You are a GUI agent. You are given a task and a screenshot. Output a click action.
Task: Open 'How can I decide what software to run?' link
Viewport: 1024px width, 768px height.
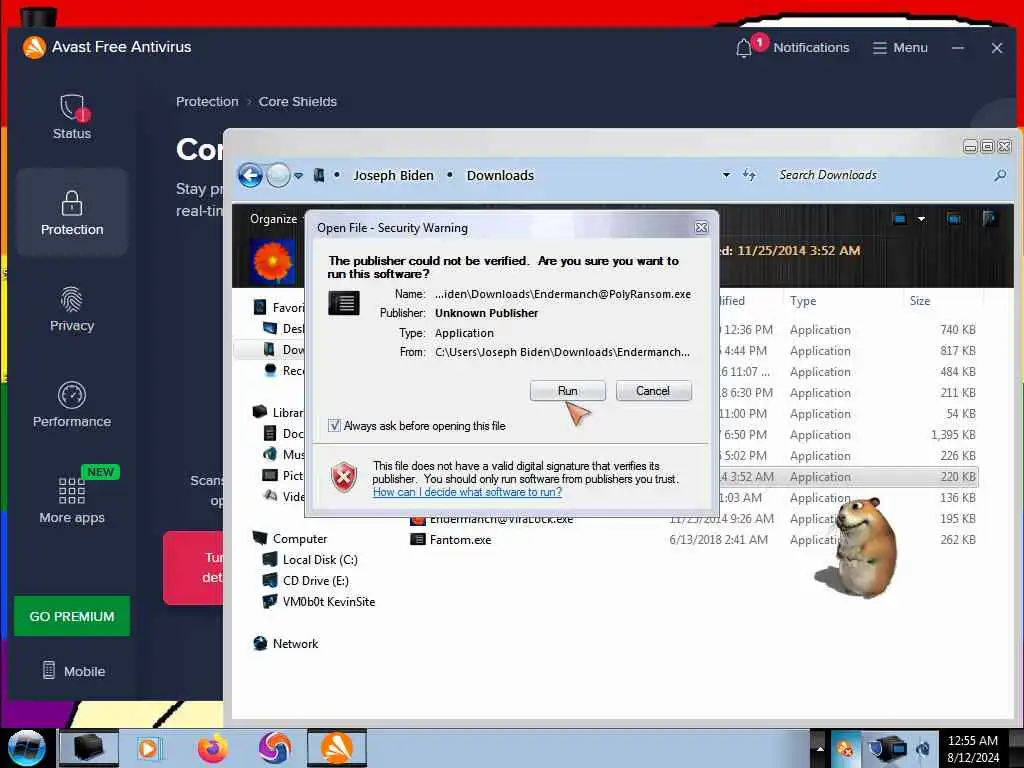tap(467, 492)
